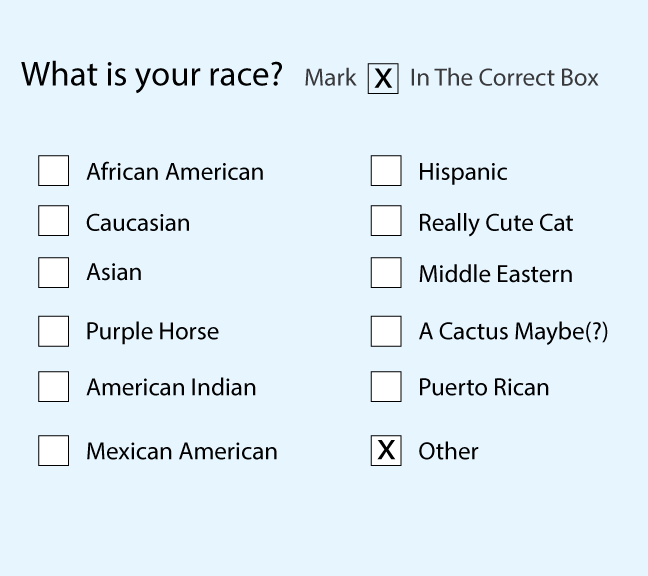Click the Mexican American label text
Screen dimensions: 648x576
point(181,452)
